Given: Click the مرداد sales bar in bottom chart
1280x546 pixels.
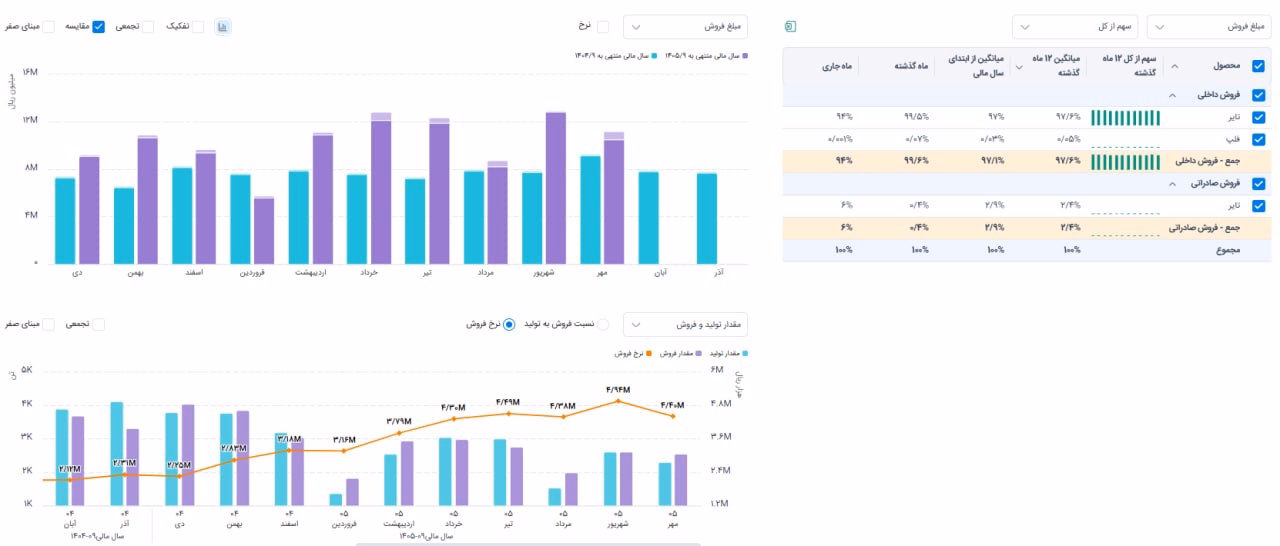Looking at the screenshot, I should (571, 490).
